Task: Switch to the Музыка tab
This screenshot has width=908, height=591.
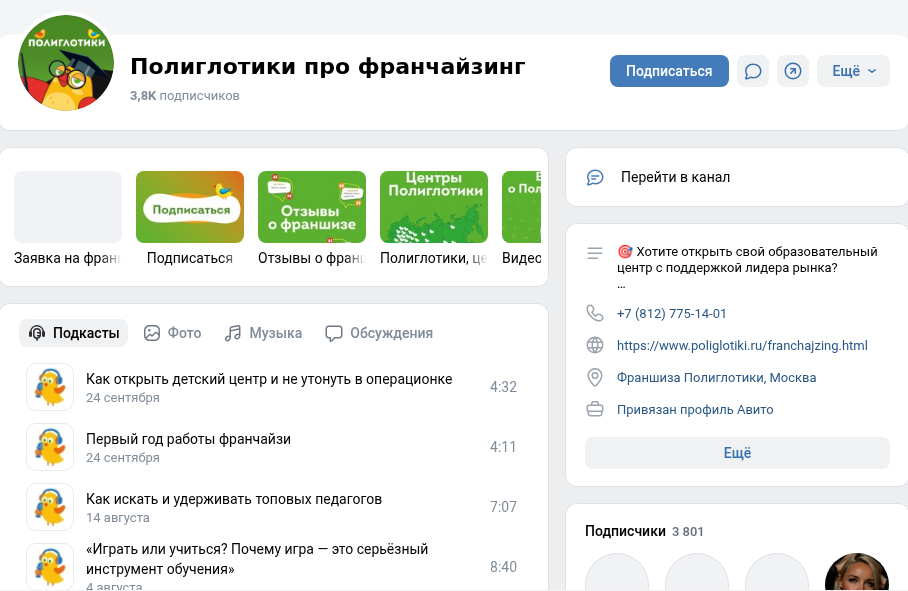Action: click(263, 333)
